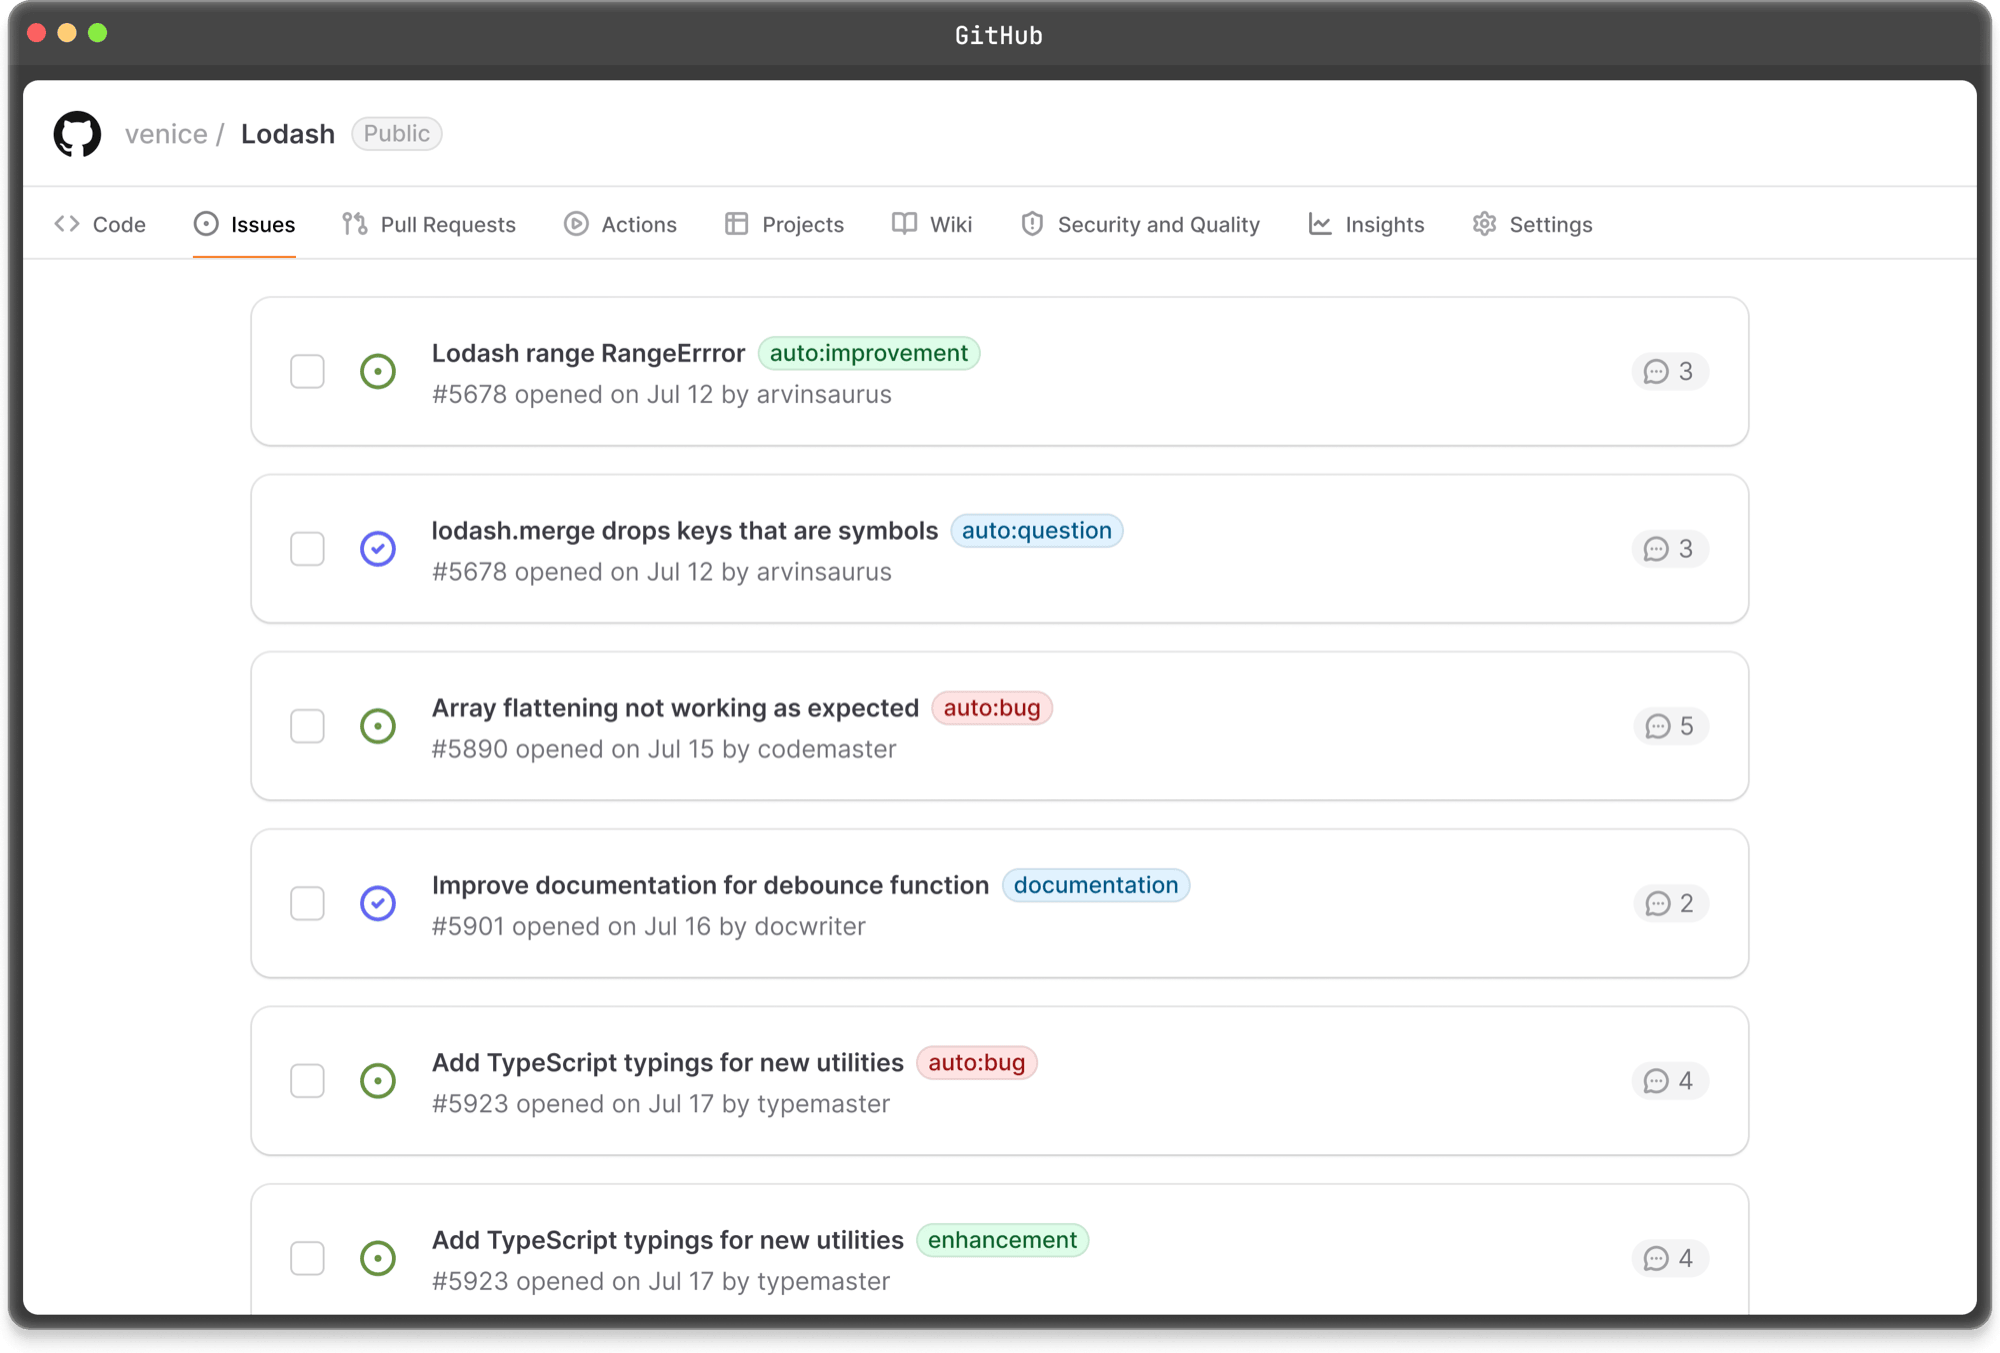The width and height of the screenshot is (2000, 1353).
Task: Filter by auto:improvement label
Action: click(869, 353)
